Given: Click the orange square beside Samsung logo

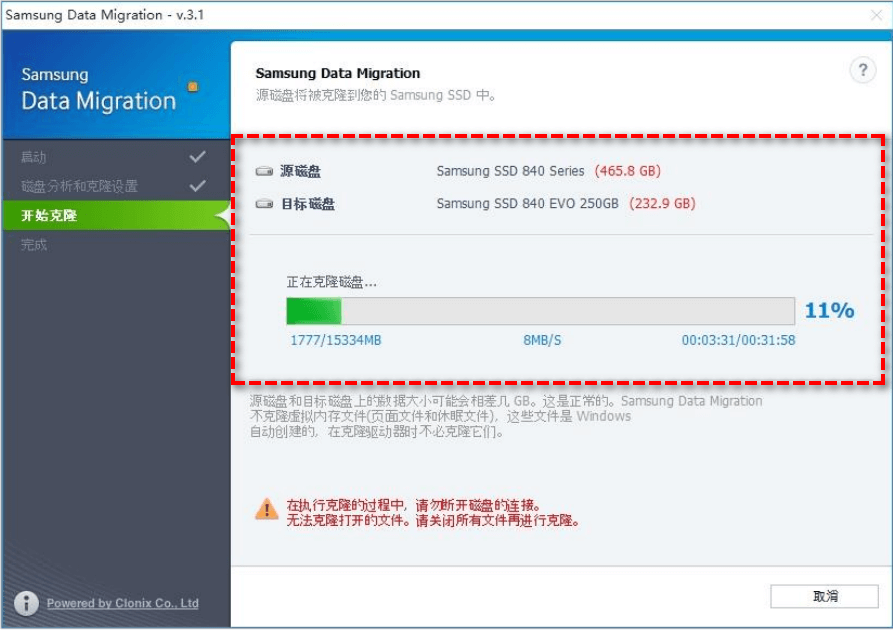Looking at the screenshot, I should (193, 86).
